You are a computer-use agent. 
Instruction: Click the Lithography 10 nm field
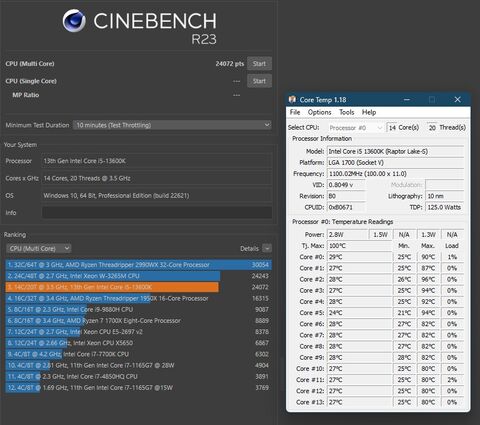pos(445,196)
